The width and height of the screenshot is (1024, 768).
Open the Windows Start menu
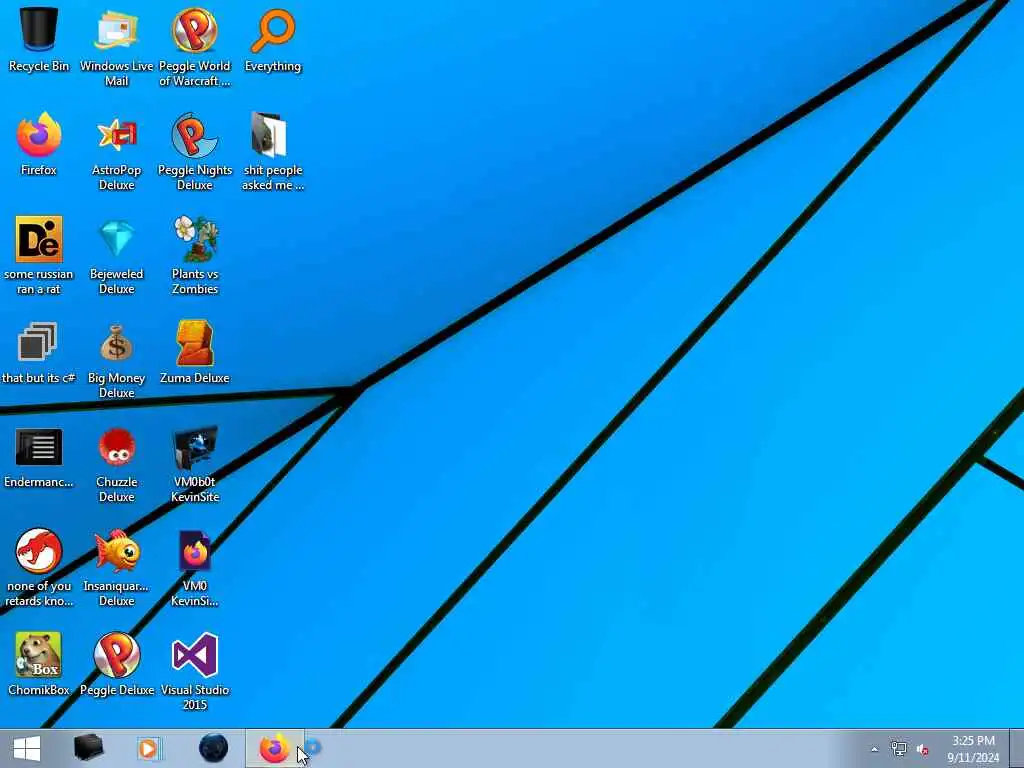pos(27,748)
